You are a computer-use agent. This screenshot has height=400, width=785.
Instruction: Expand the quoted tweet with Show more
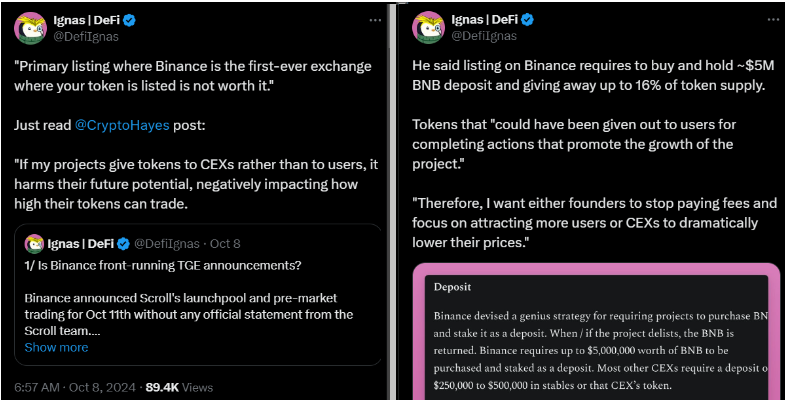point(56,347)
